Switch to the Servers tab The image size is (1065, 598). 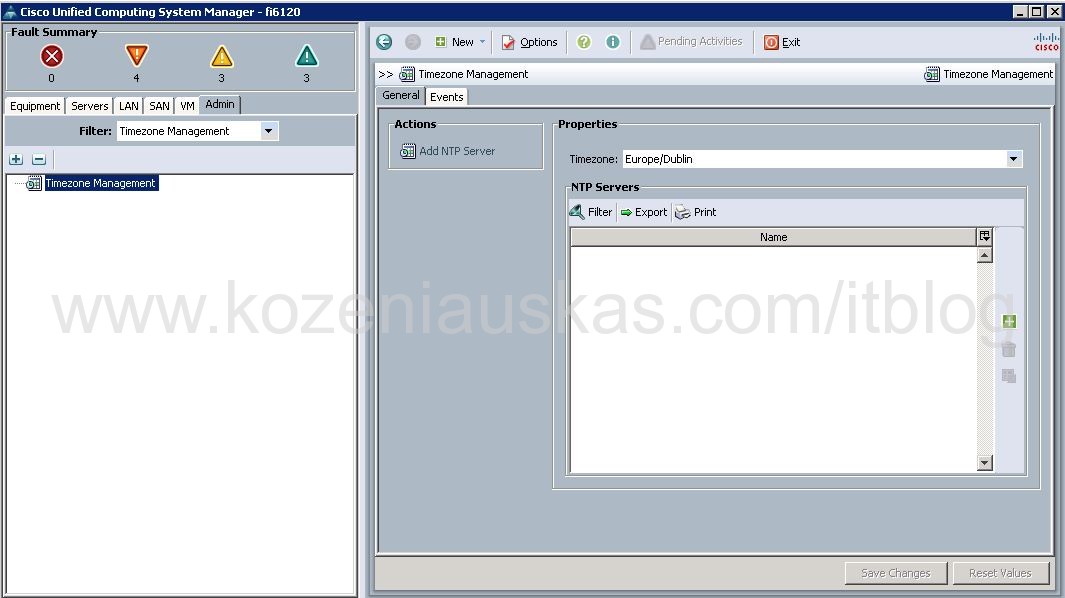click(90, 106)
